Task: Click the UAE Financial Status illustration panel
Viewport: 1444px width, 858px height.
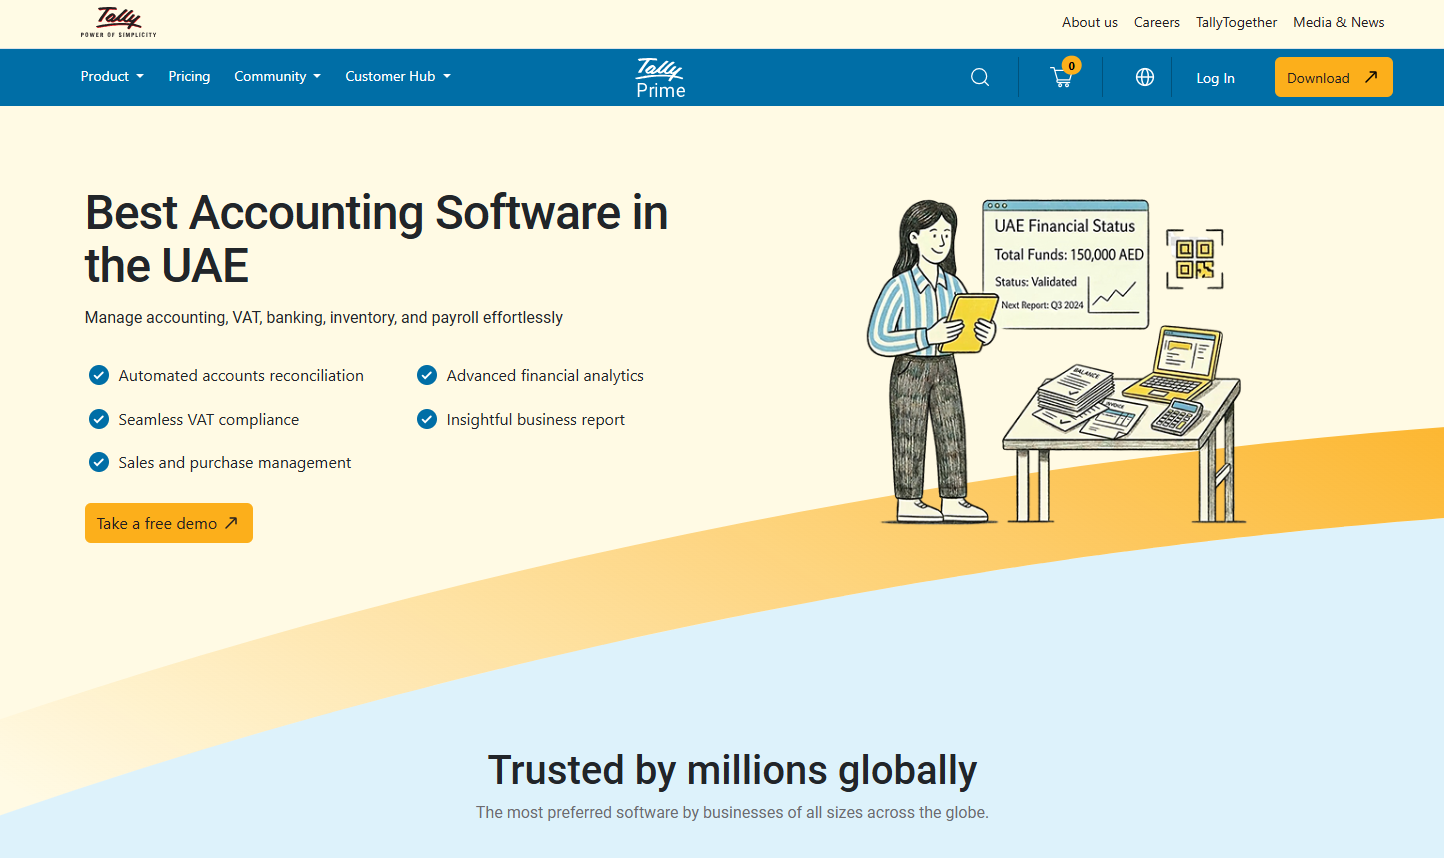Action: click(x=1065, y=263)
